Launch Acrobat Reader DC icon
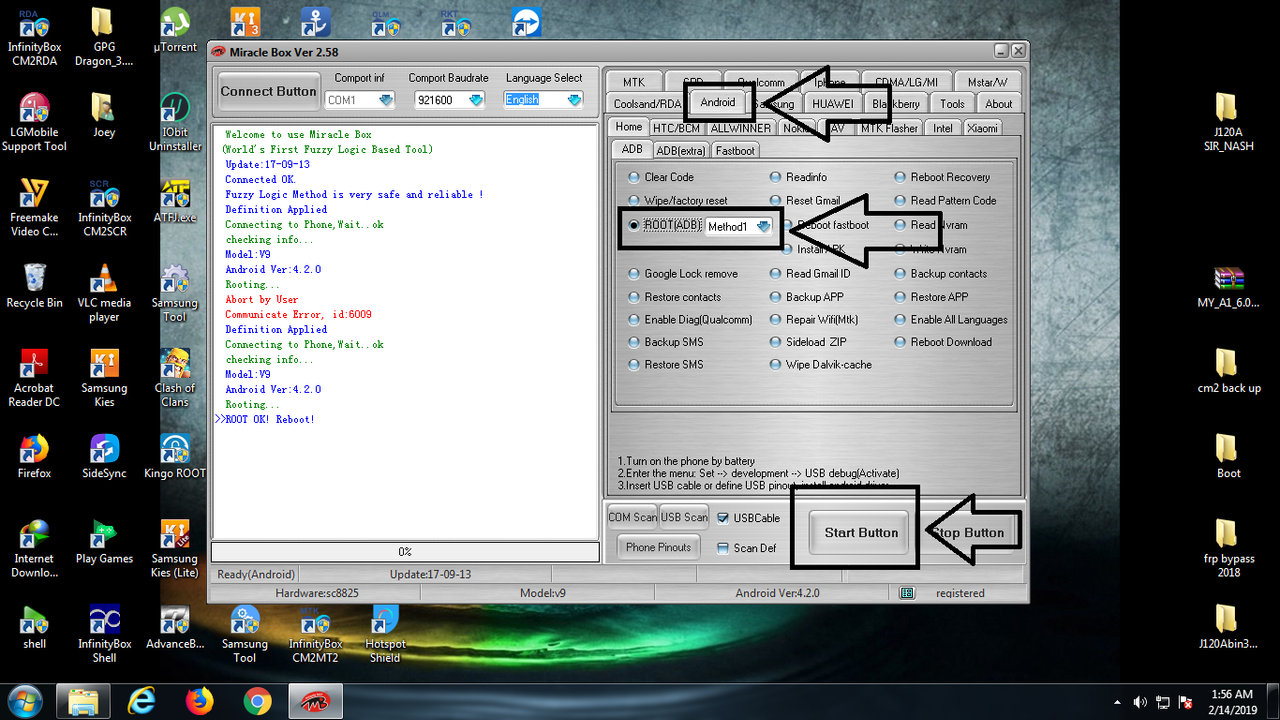Image resolution: width=1280 pixels, height=720 pixels. pyautogui.click(x=34, y=378)
